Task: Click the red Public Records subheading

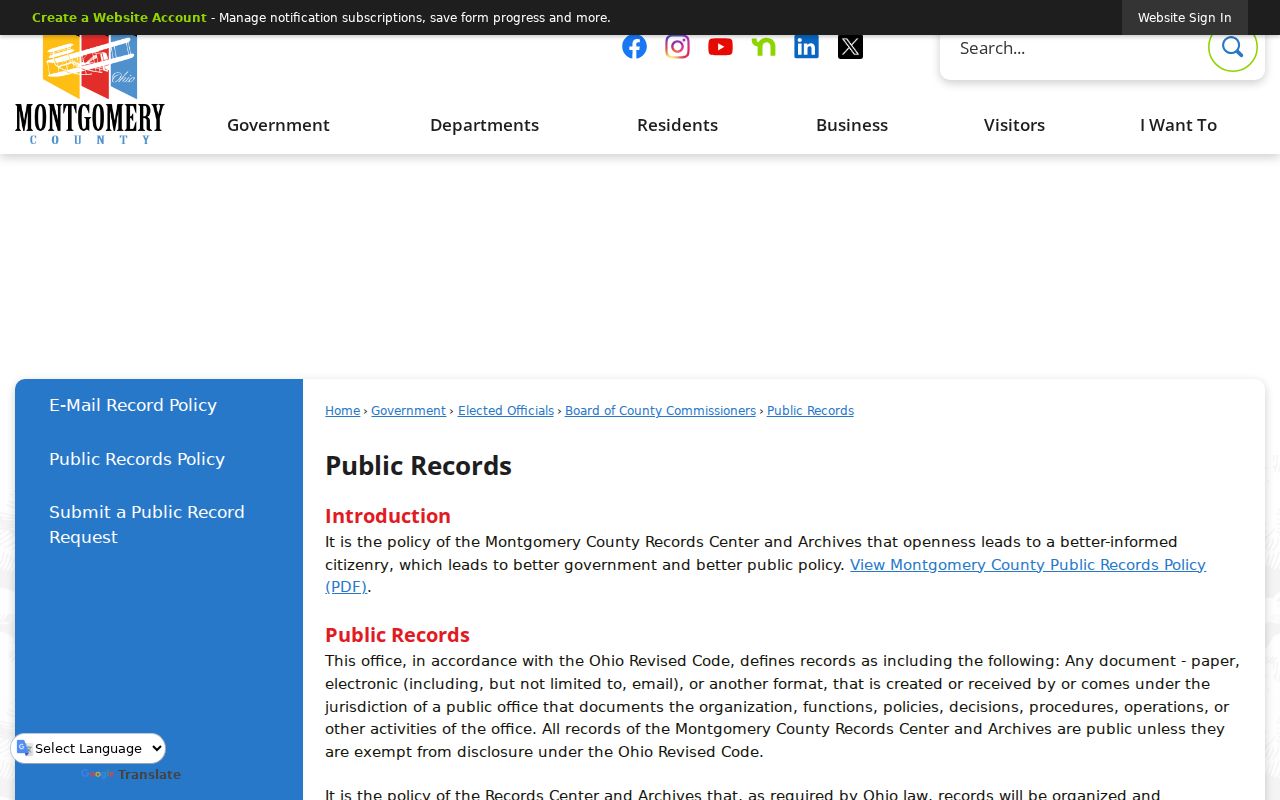Action: (x=397, y=635)
